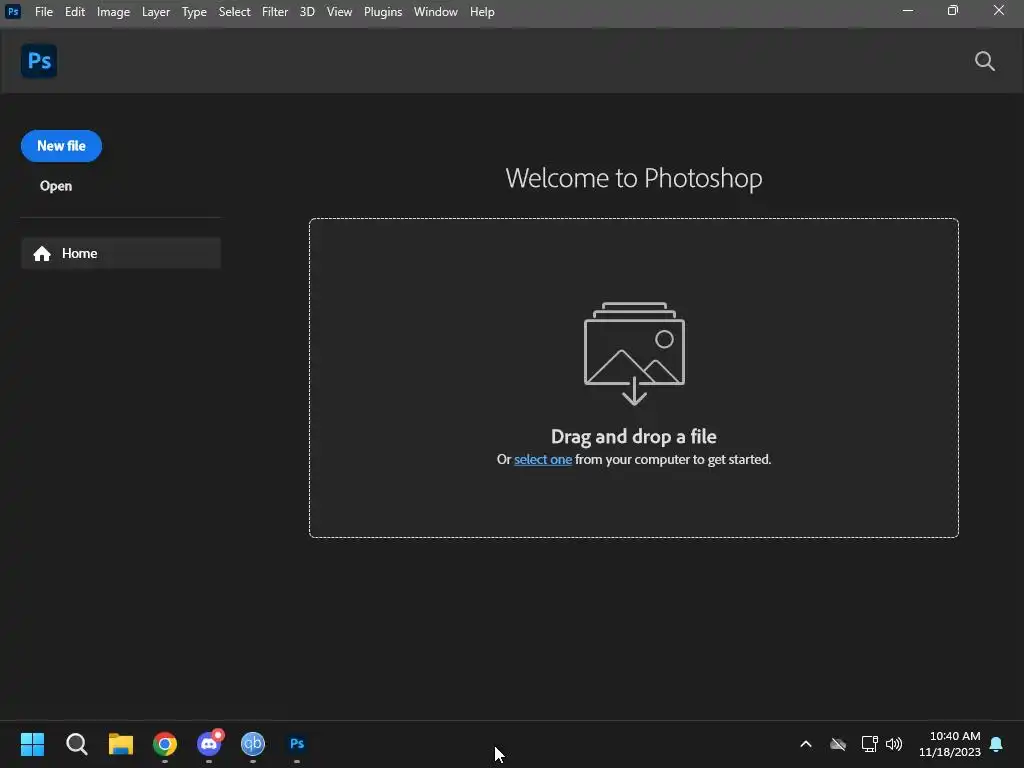Open the Type menu
Viewport: 1024px width, 768px height.
tap(194, 12)
